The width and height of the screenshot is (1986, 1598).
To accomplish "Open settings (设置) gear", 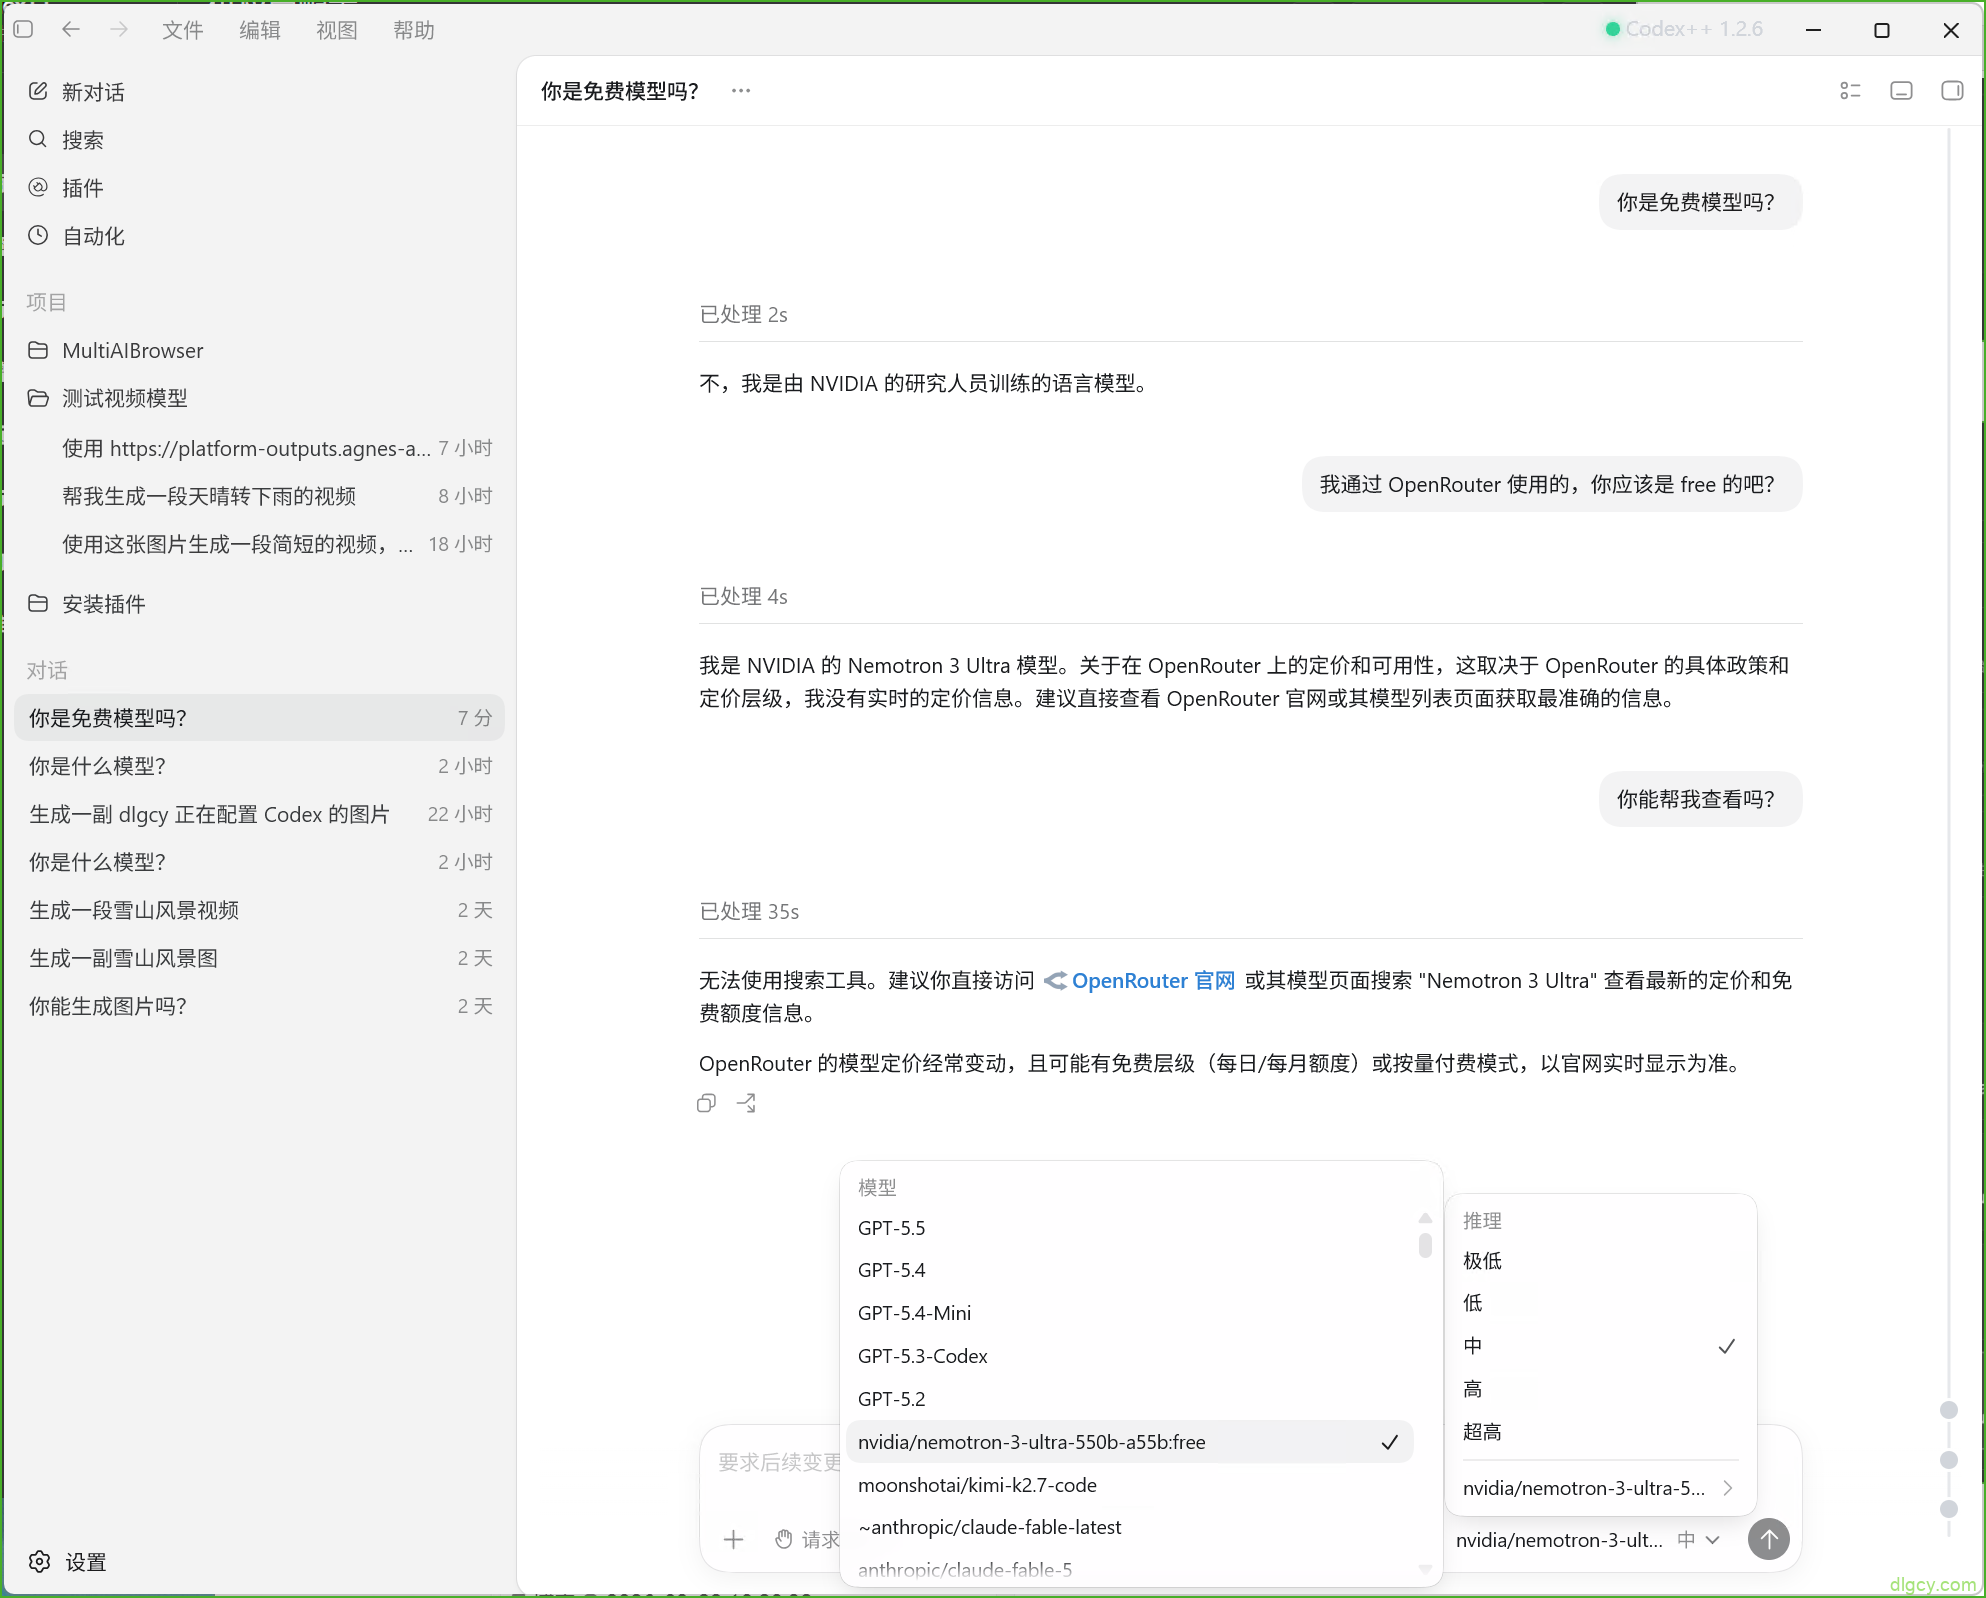I will pos(67,1562).
